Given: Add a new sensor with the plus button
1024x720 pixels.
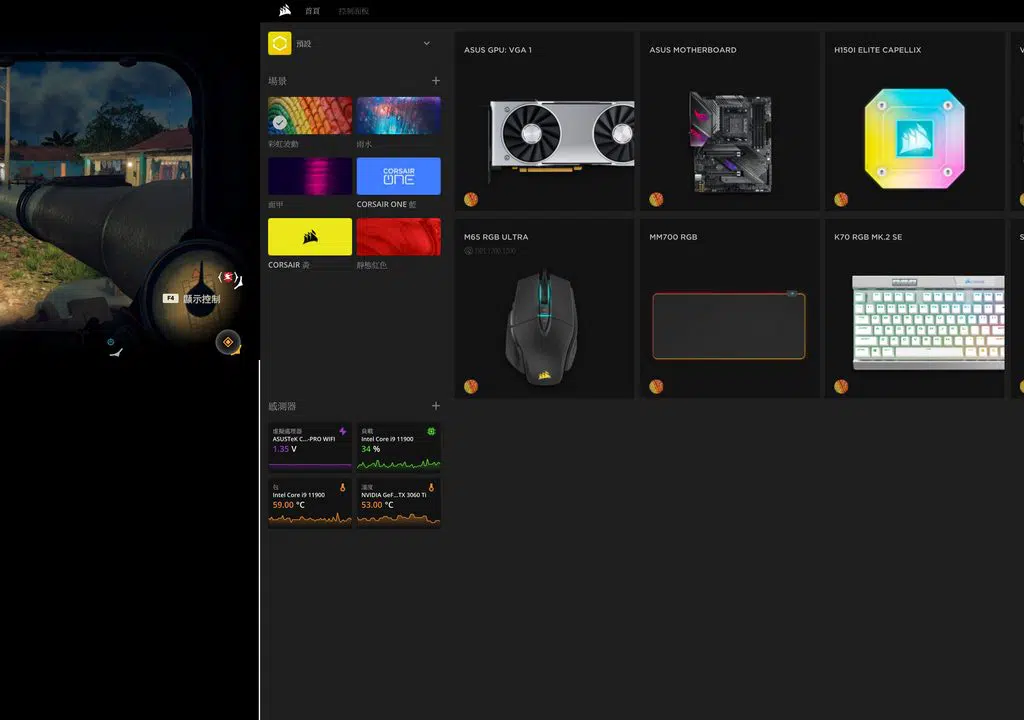Looking at the screenshot, I should tap(435, 406).
